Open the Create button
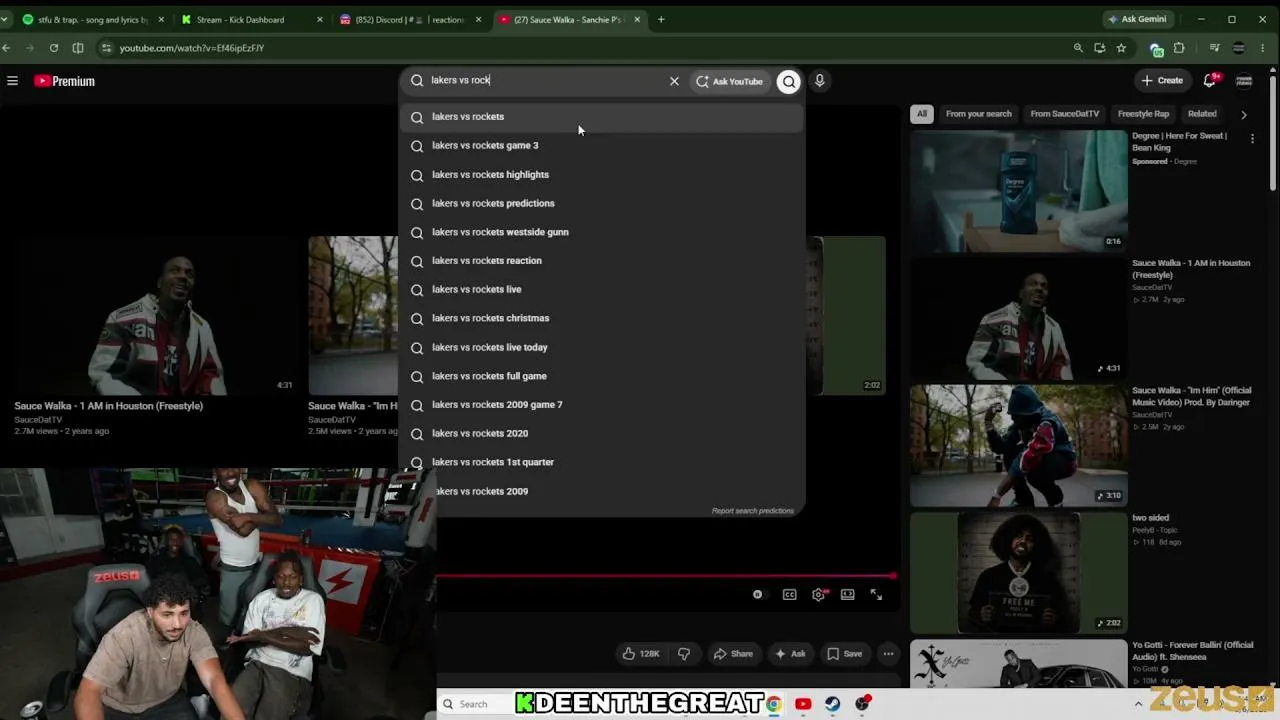Image resolution: width=1280 pixels, height=720 pixels. [x=1162, y=81]
